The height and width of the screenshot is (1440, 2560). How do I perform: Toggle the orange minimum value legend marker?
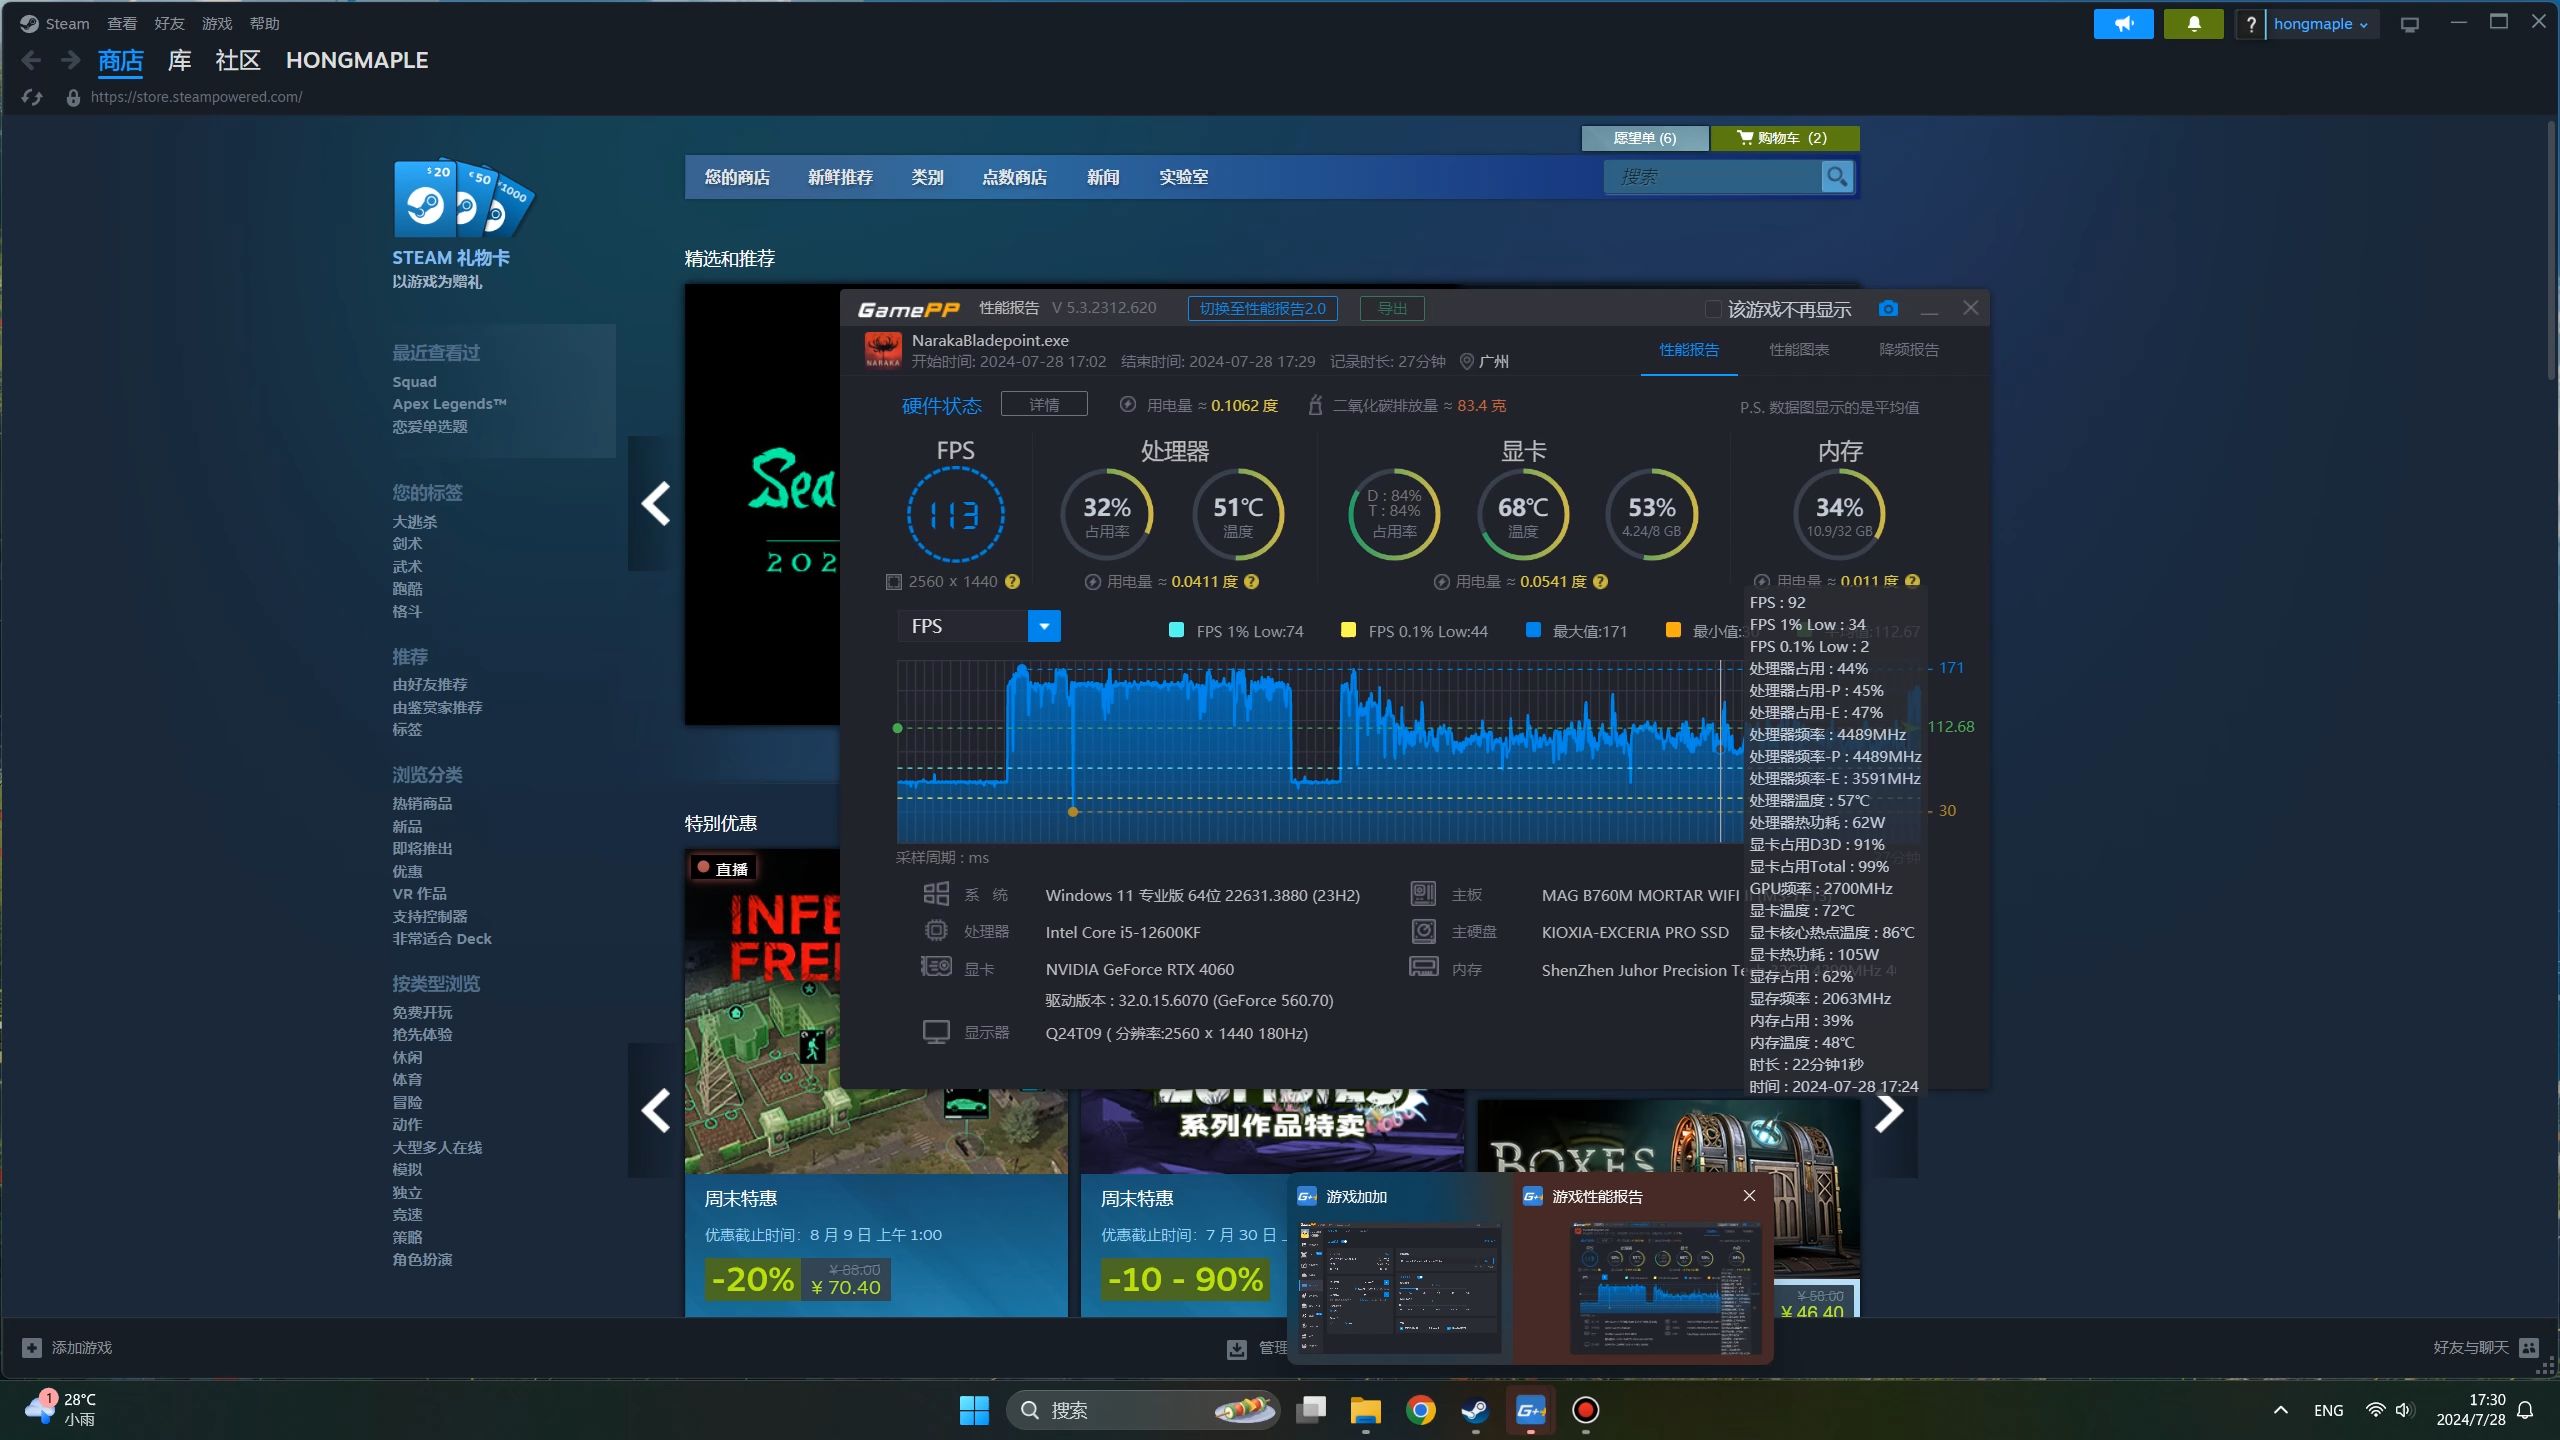(1673, 630)
